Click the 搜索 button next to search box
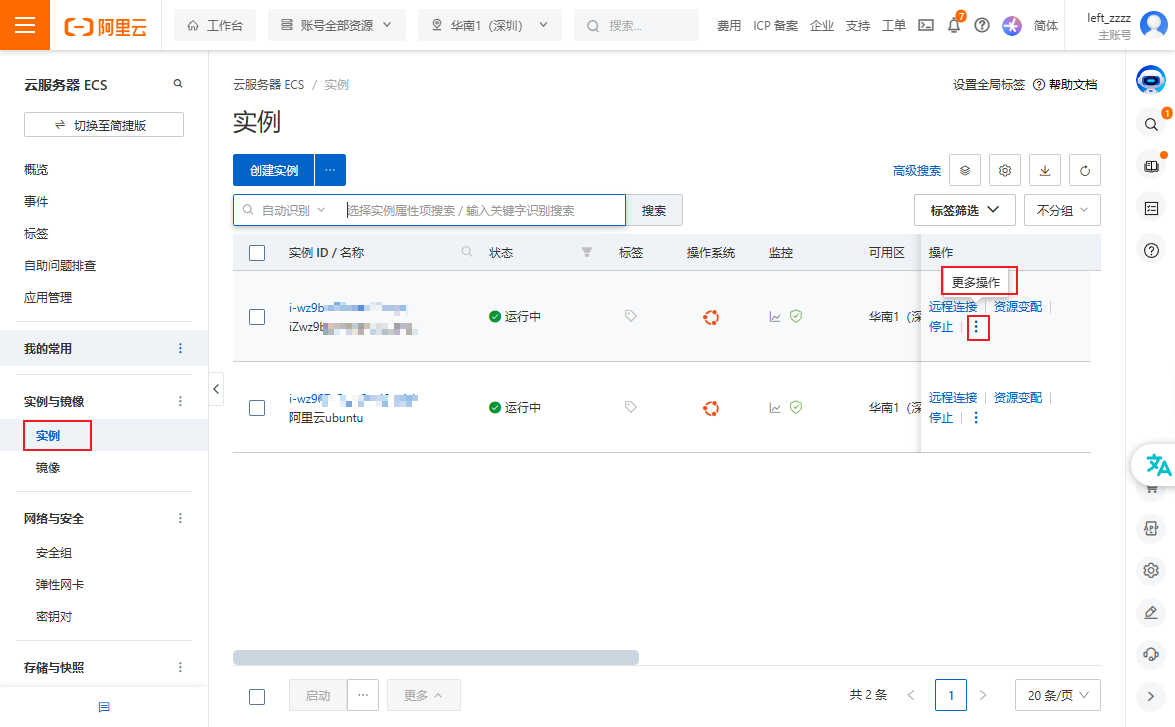Viewport: 1175px width, 727px height. click(654, 210)
